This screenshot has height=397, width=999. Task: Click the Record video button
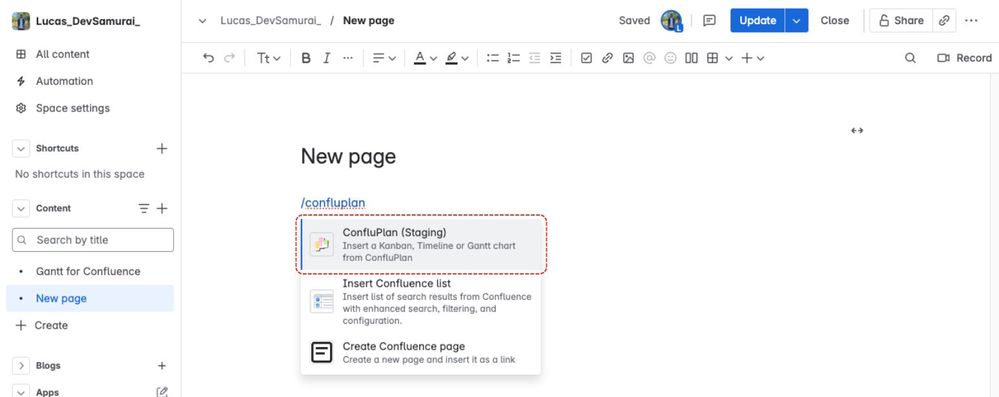click(964, 58)
